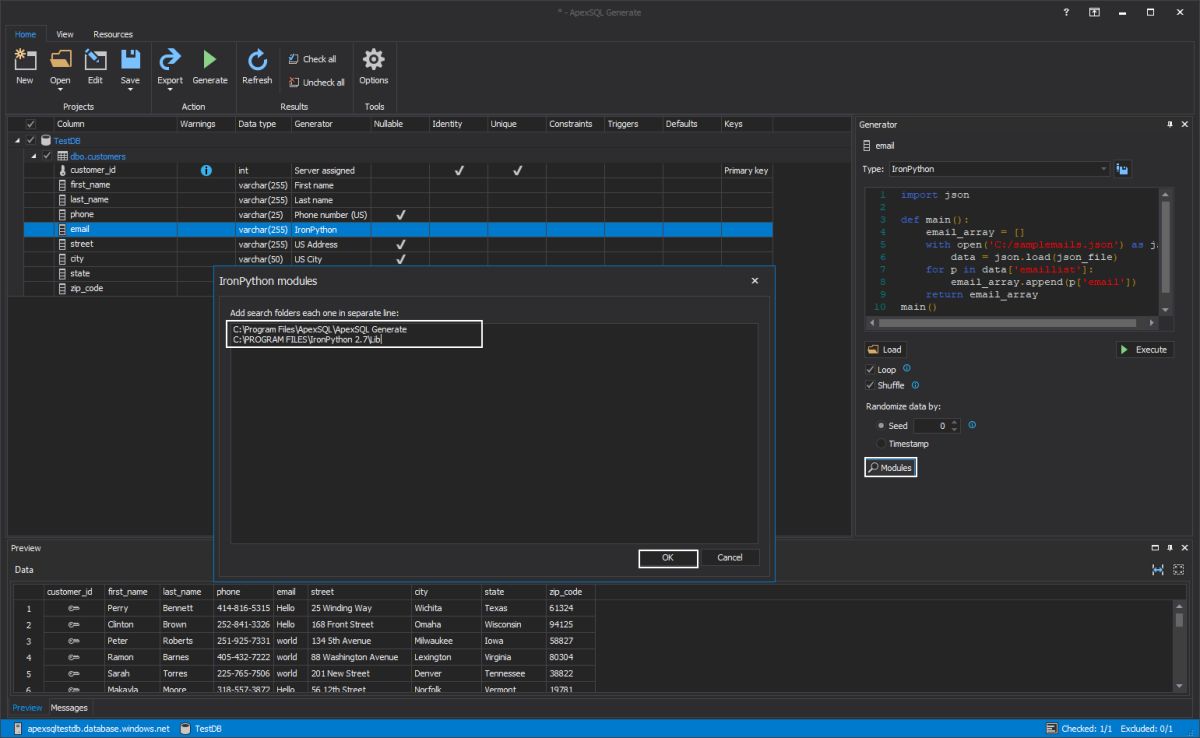Click OK in IronPython modules dialog

pyautogui.click(x=668, y=557)
